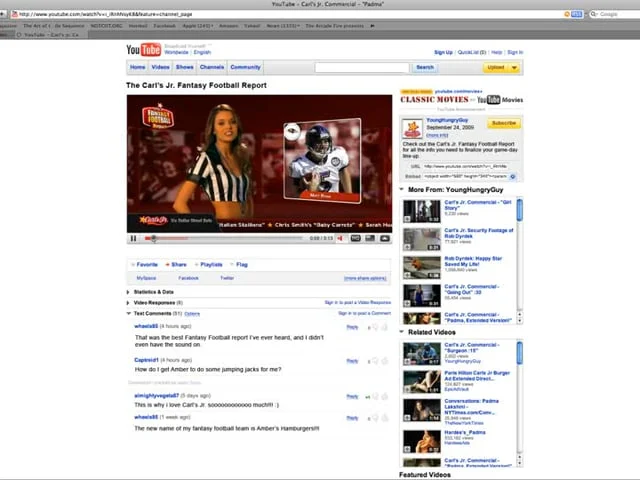
Task: Switch the player to wide view mode
Action: pos(370,238)
